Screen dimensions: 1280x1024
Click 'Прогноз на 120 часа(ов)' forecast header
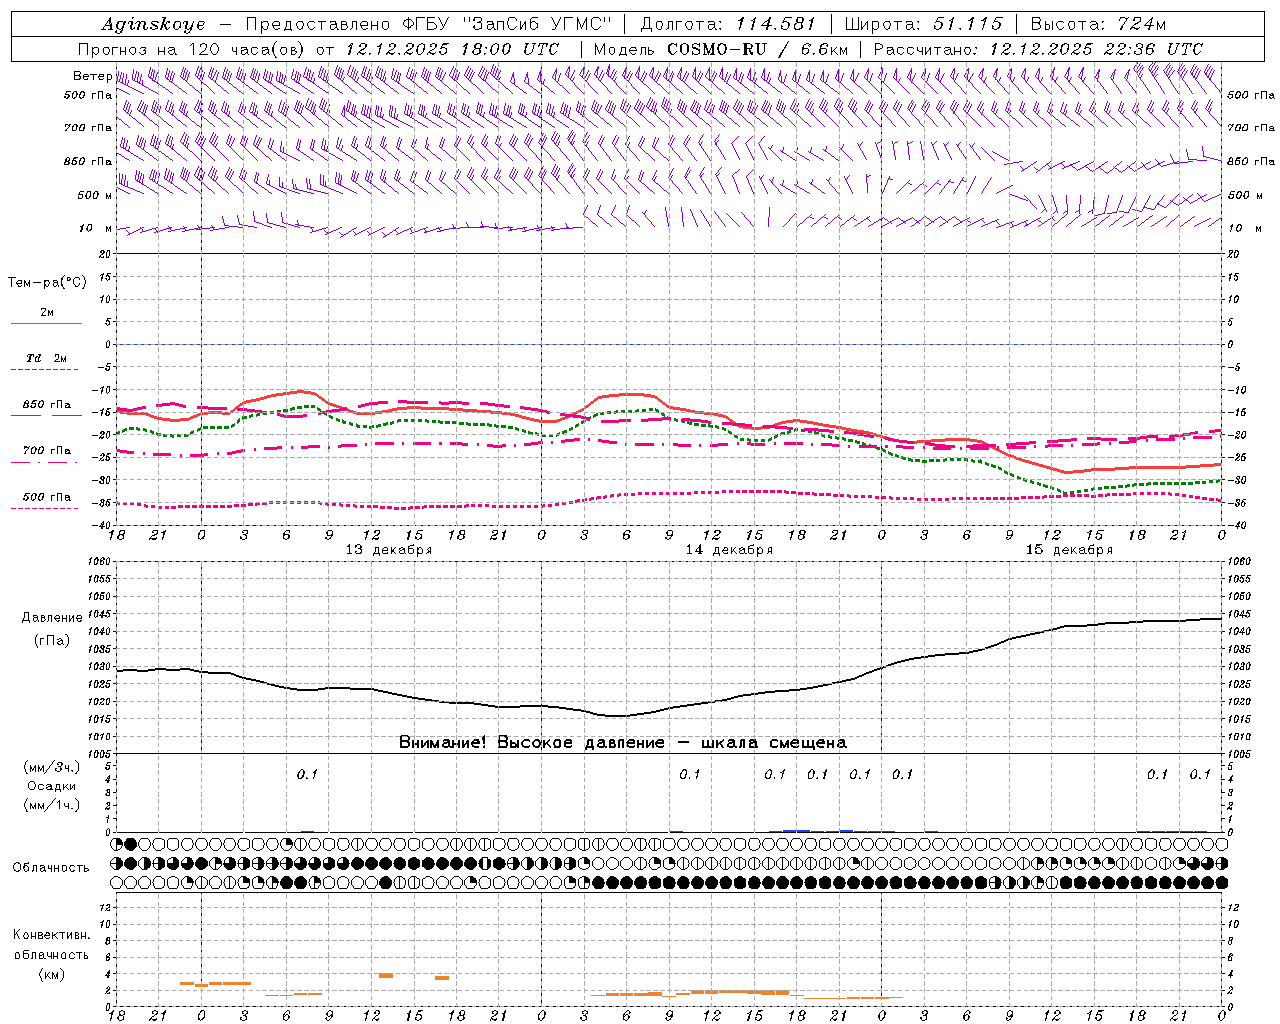coord(193,49)
